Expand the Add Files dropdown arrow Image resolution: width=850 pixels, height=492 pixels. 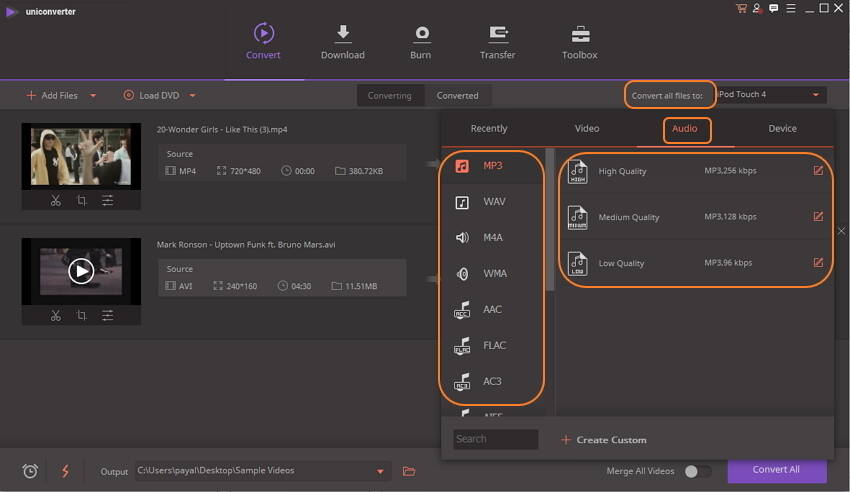point(93,96)
